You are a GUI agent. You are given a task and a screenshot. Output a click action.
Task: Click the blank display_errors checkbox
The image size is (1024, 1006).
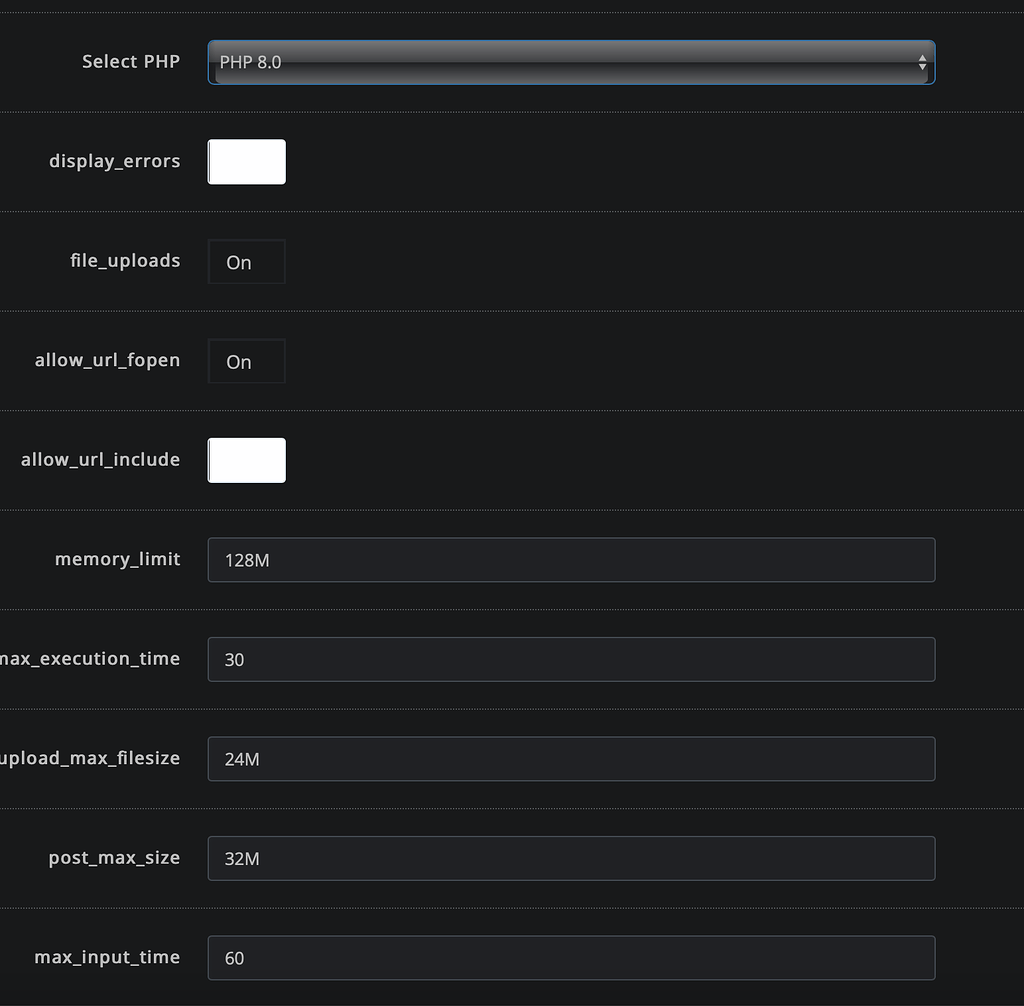pyautogui.click(x=246, y=161)
